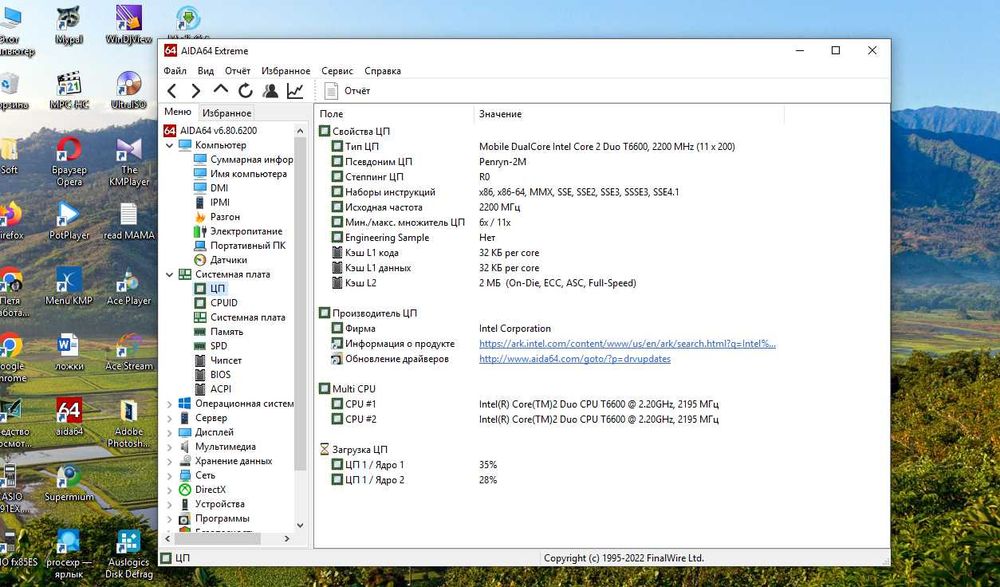Select the ACPI tree item
Image resolution: width=1000 pixels, height=587 pixels.
212,389
